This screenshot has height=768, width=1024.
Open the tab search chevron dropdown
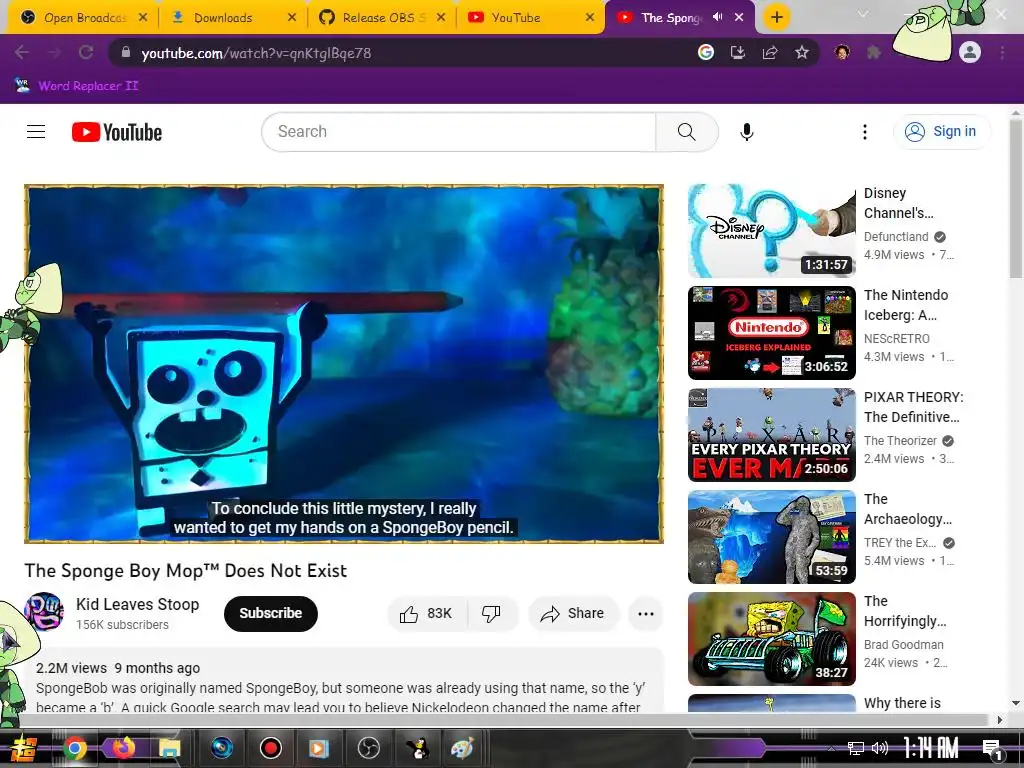(863, 14)
